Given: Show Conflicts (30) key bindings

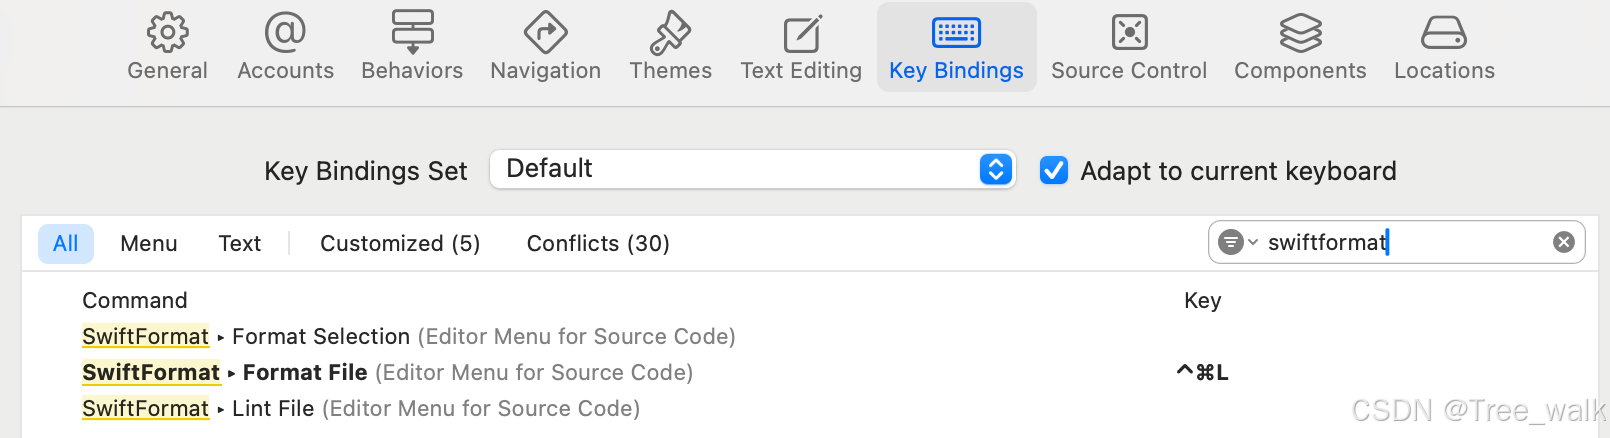Looking at the screenshot, I should (598, 243).
